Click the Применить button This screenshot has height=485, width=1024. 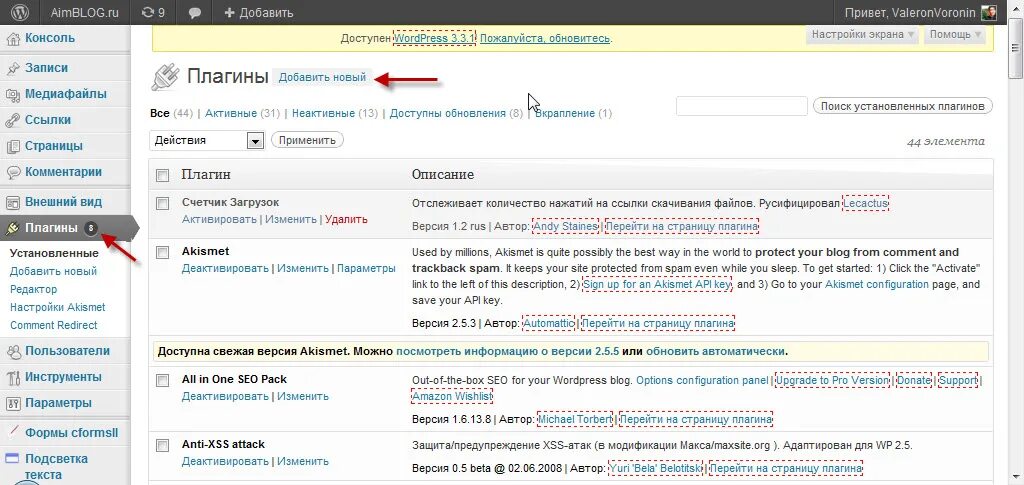[307, 140]
